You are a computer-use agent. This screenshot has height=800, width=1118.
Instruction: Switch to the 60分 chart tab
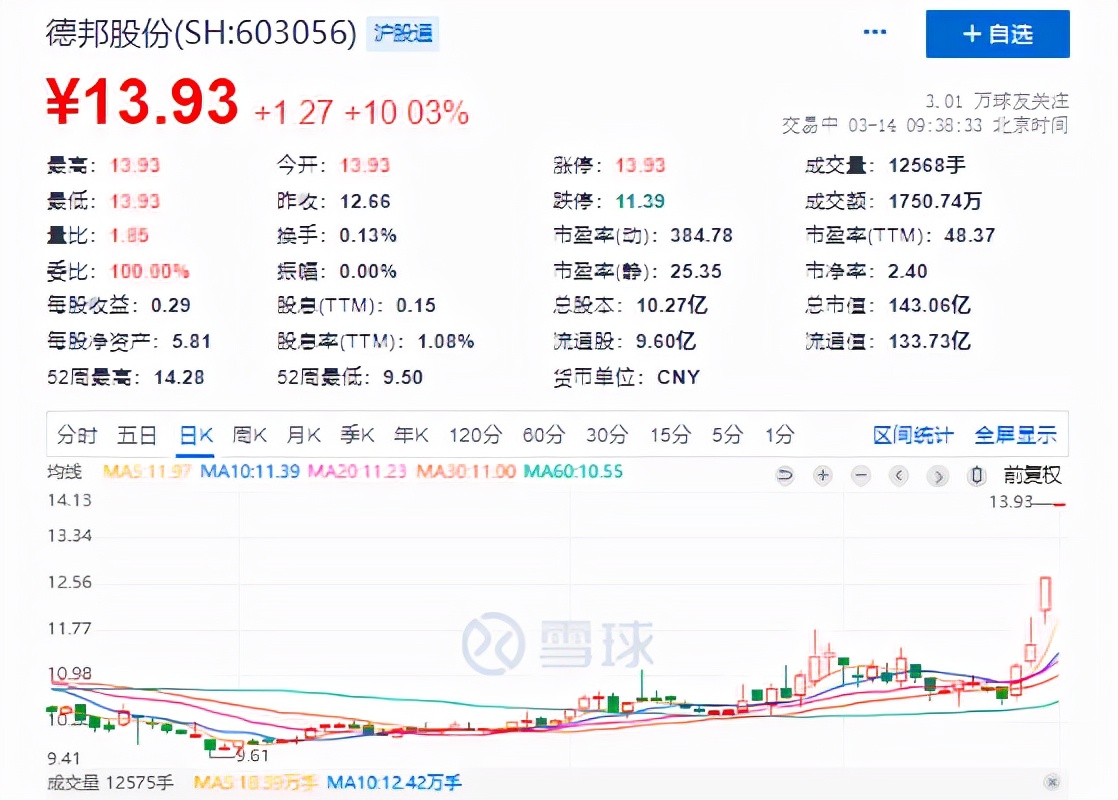544,434
